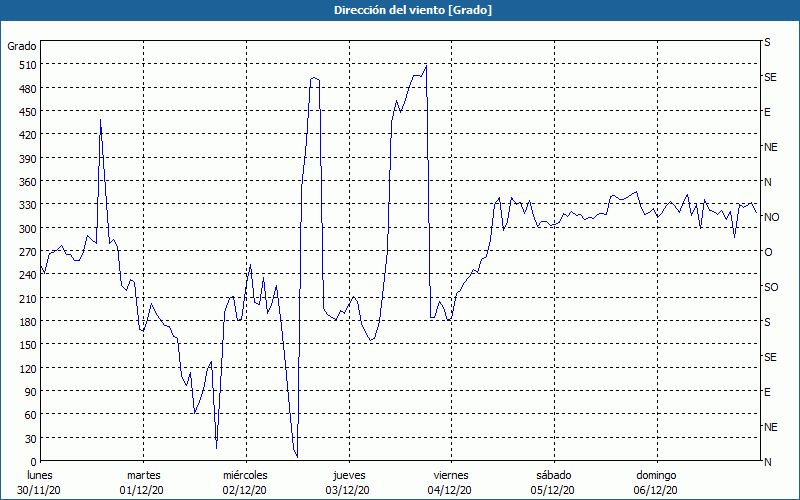
Task: Click the 'N' compass label level with 360
Action: point(767,182)
